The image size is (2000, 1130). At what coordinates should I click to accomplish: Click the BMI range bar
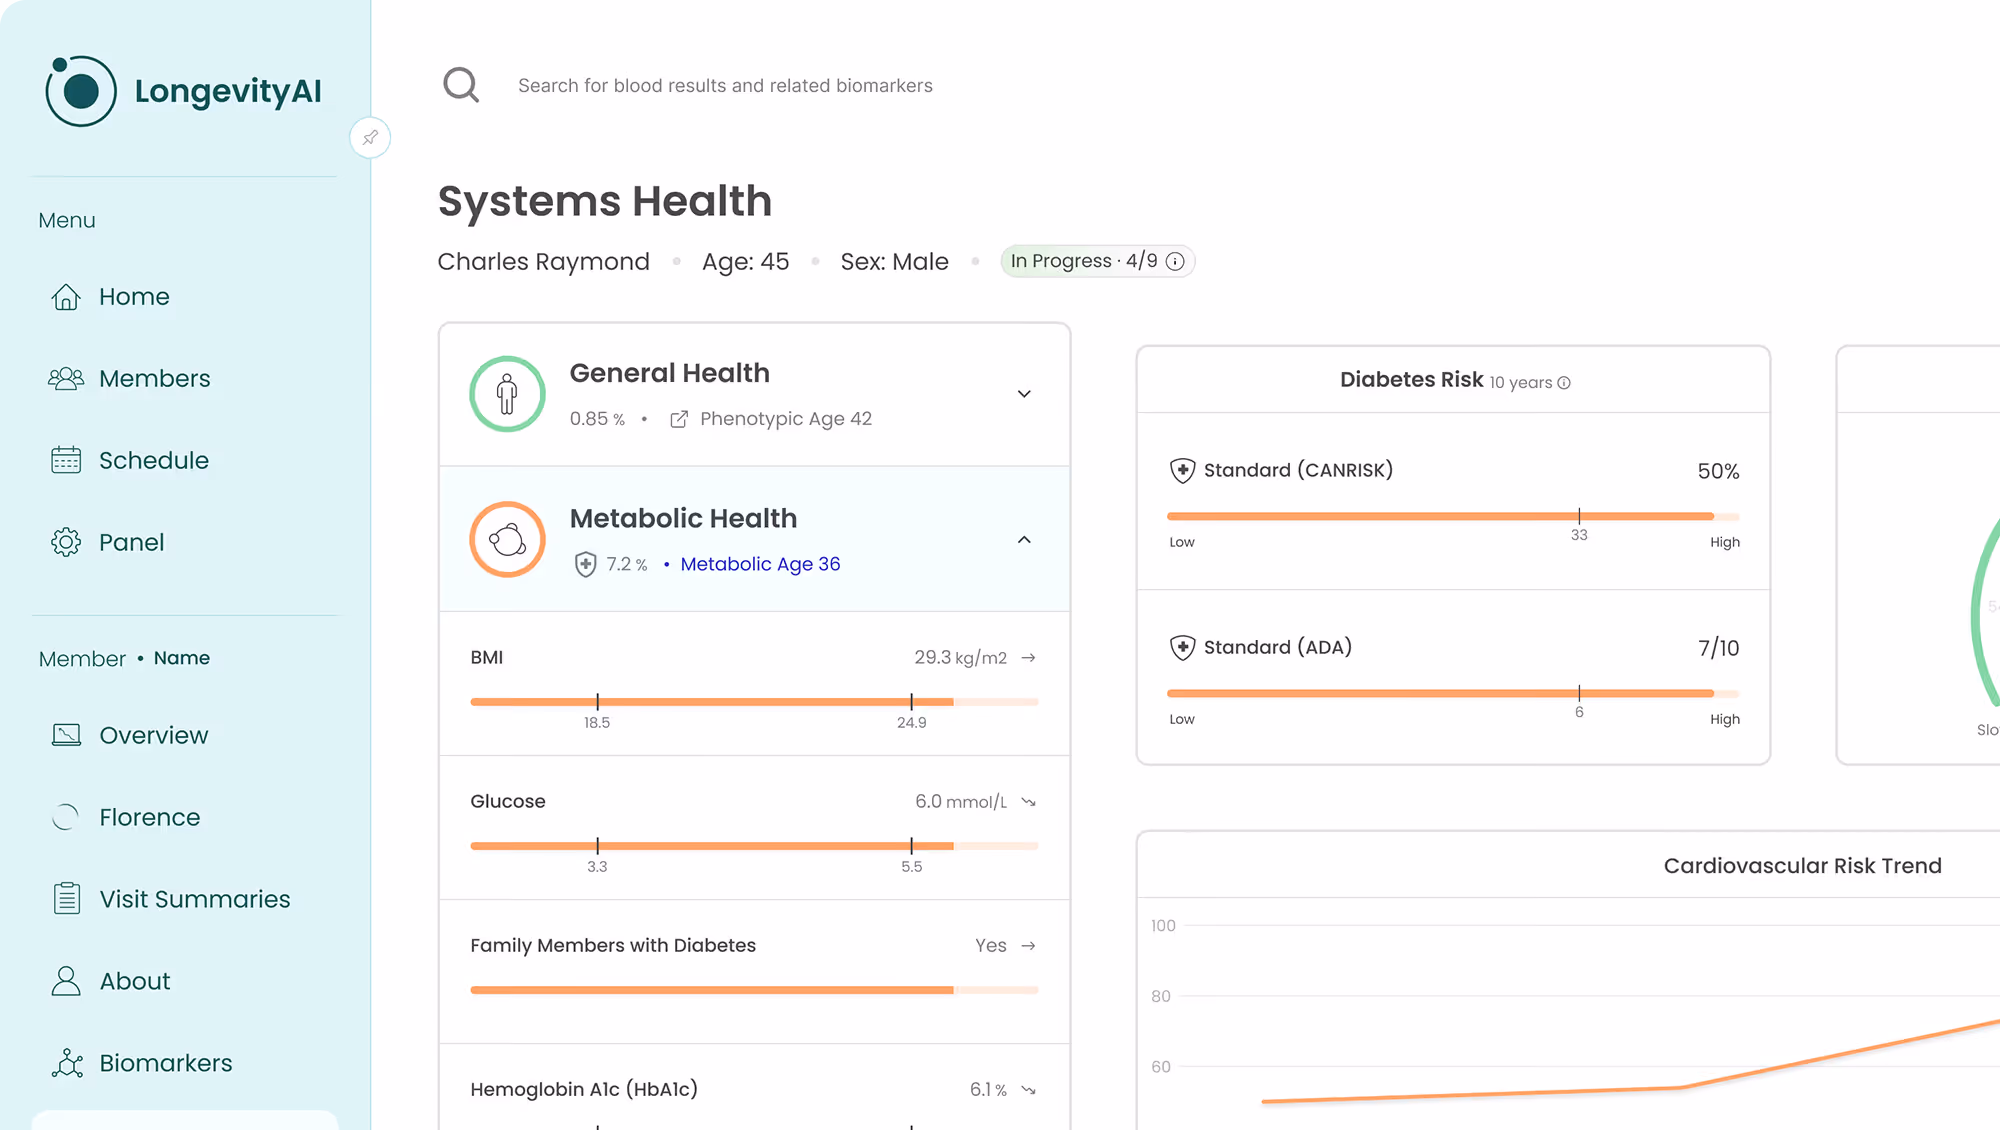(754, 702)
